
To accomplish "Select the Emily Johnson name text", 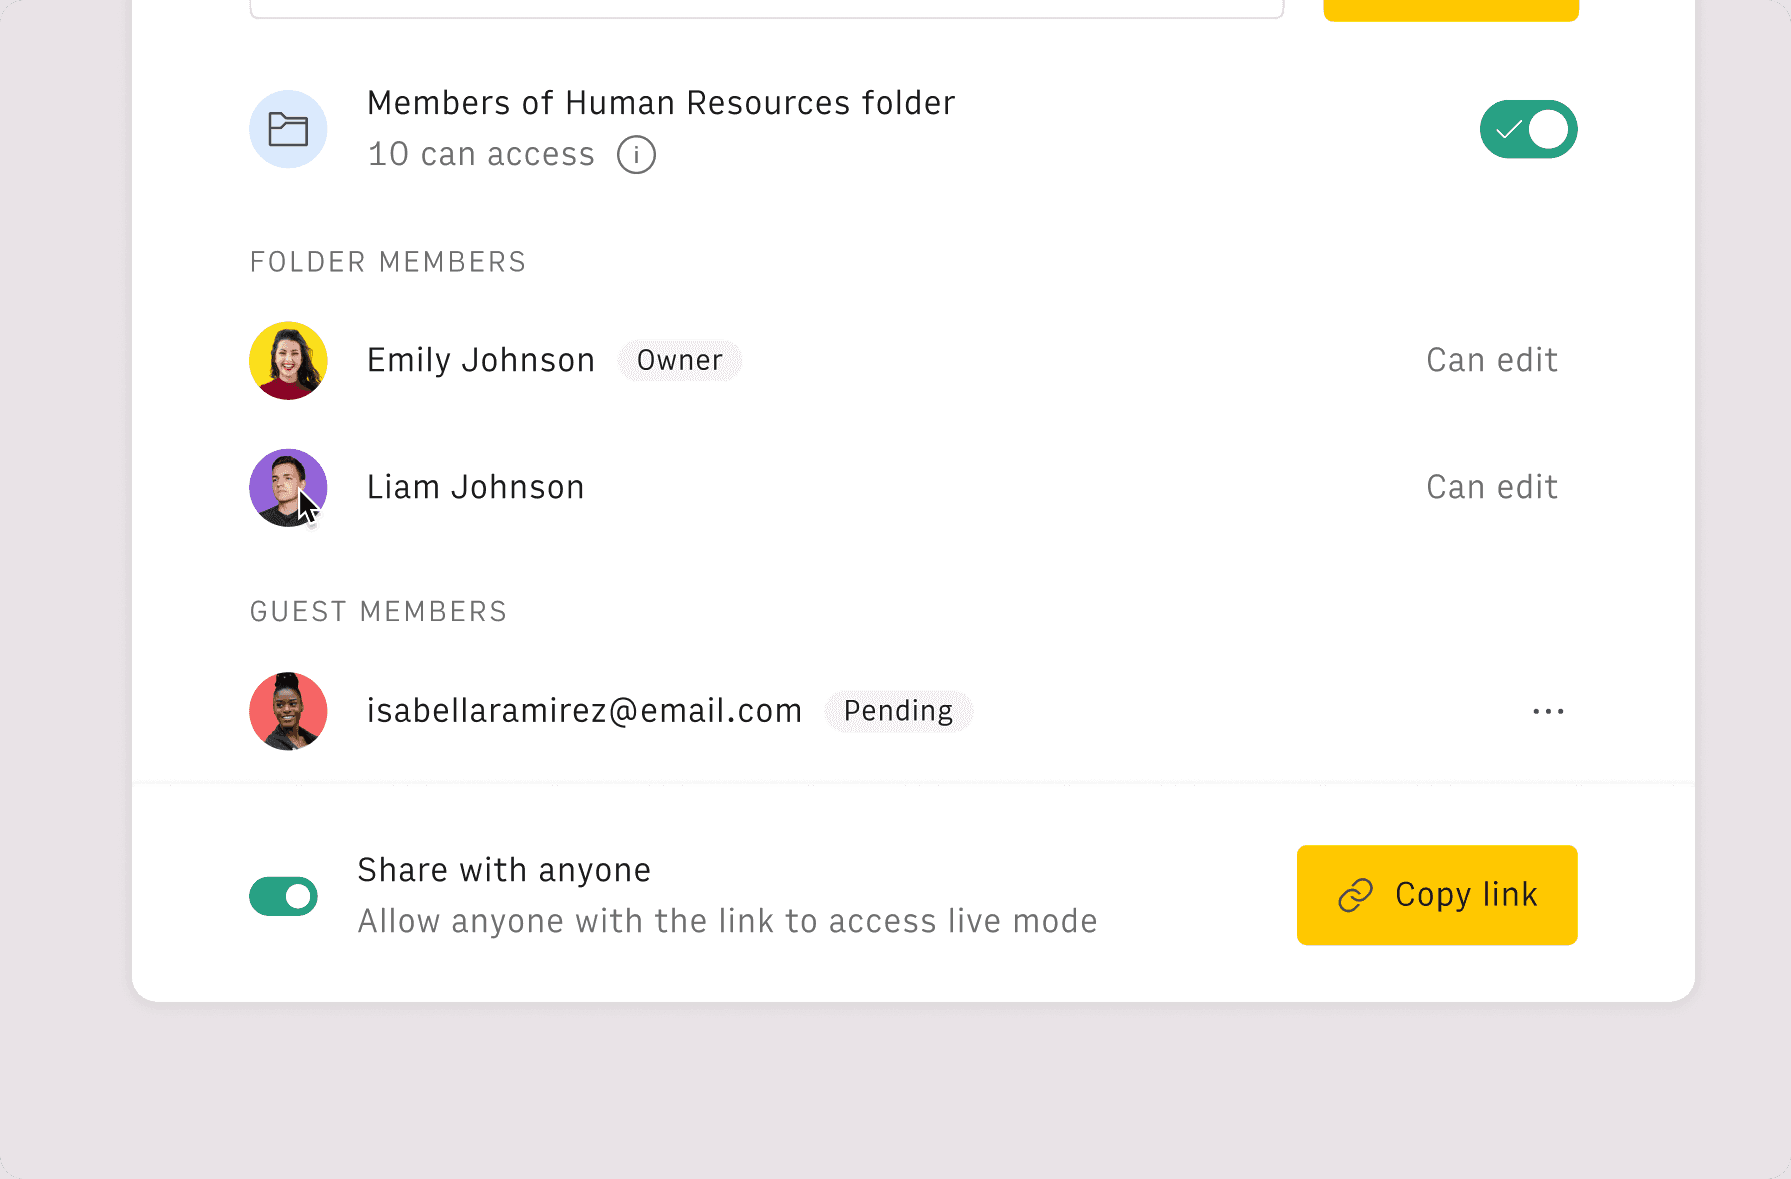I will 481,360.
